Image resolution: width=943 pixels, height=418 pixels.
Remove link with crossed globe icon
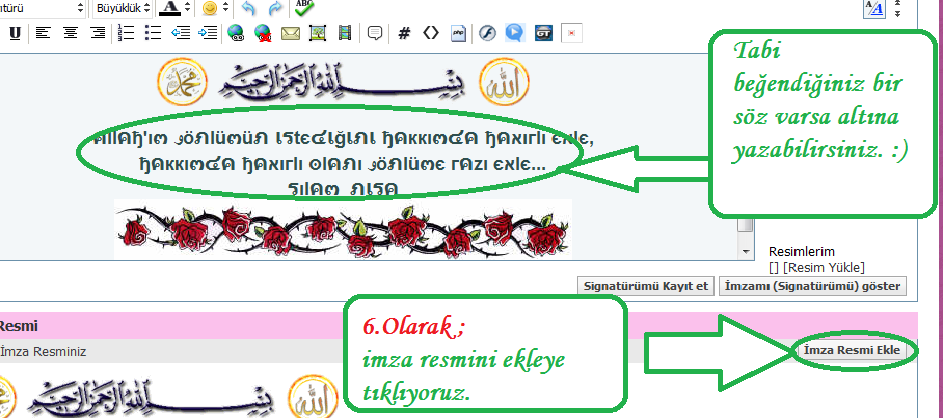point(263,33)
